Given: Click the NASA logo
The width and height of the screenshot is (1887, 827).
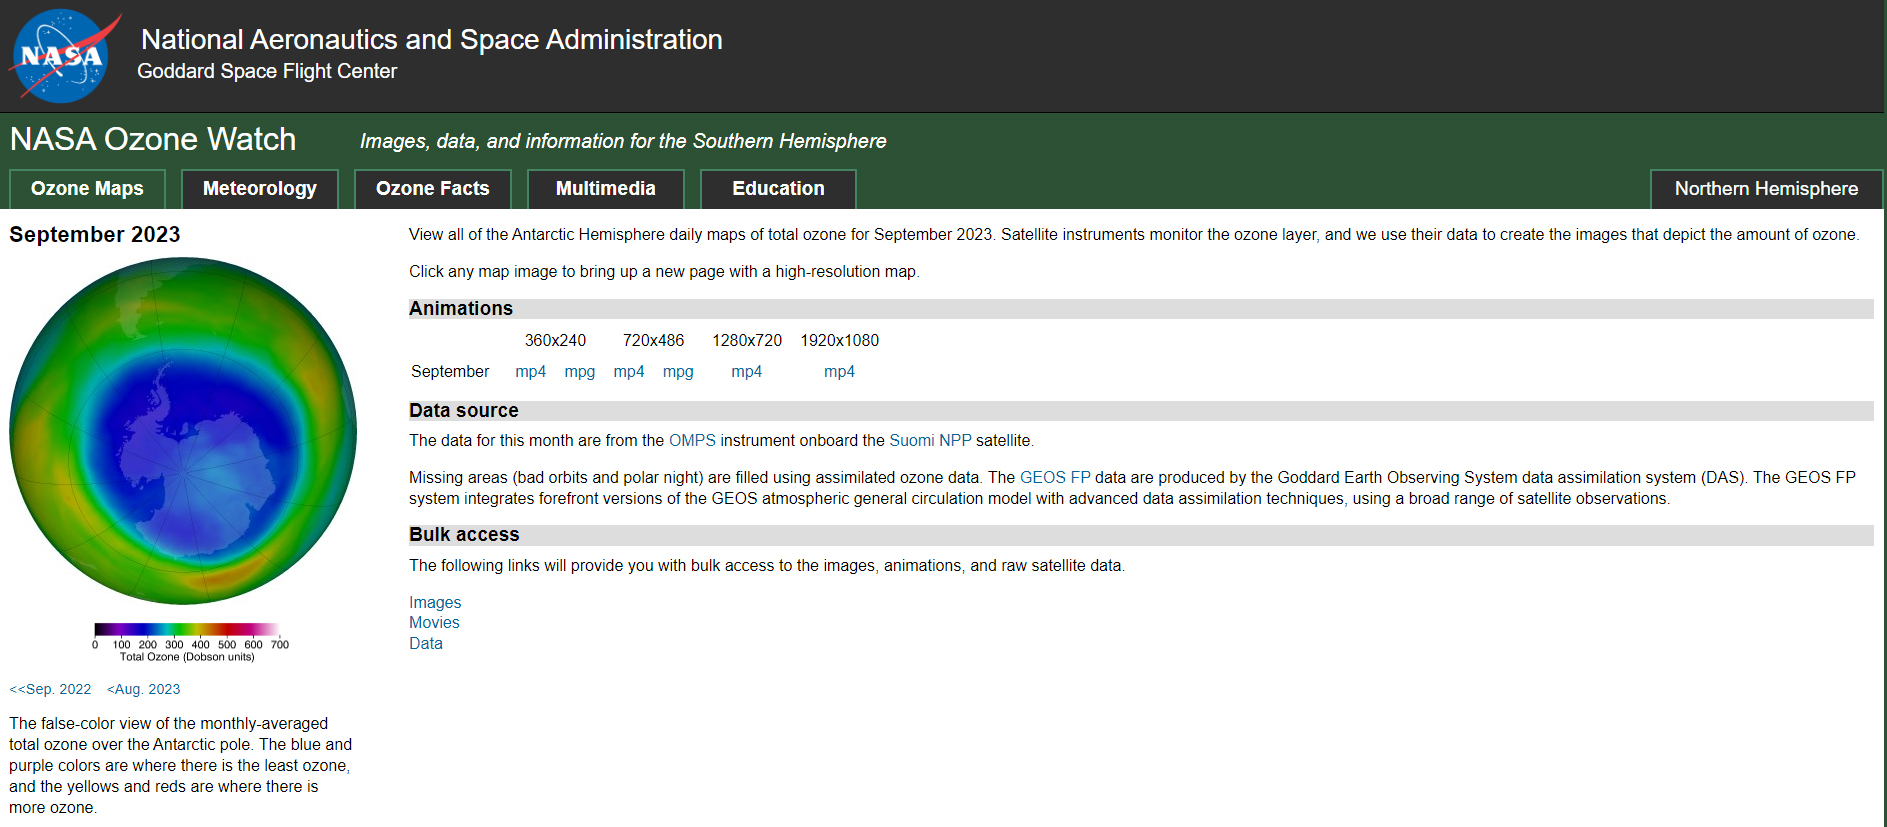Looking at the screenshot, I should (x=62, y=56).
